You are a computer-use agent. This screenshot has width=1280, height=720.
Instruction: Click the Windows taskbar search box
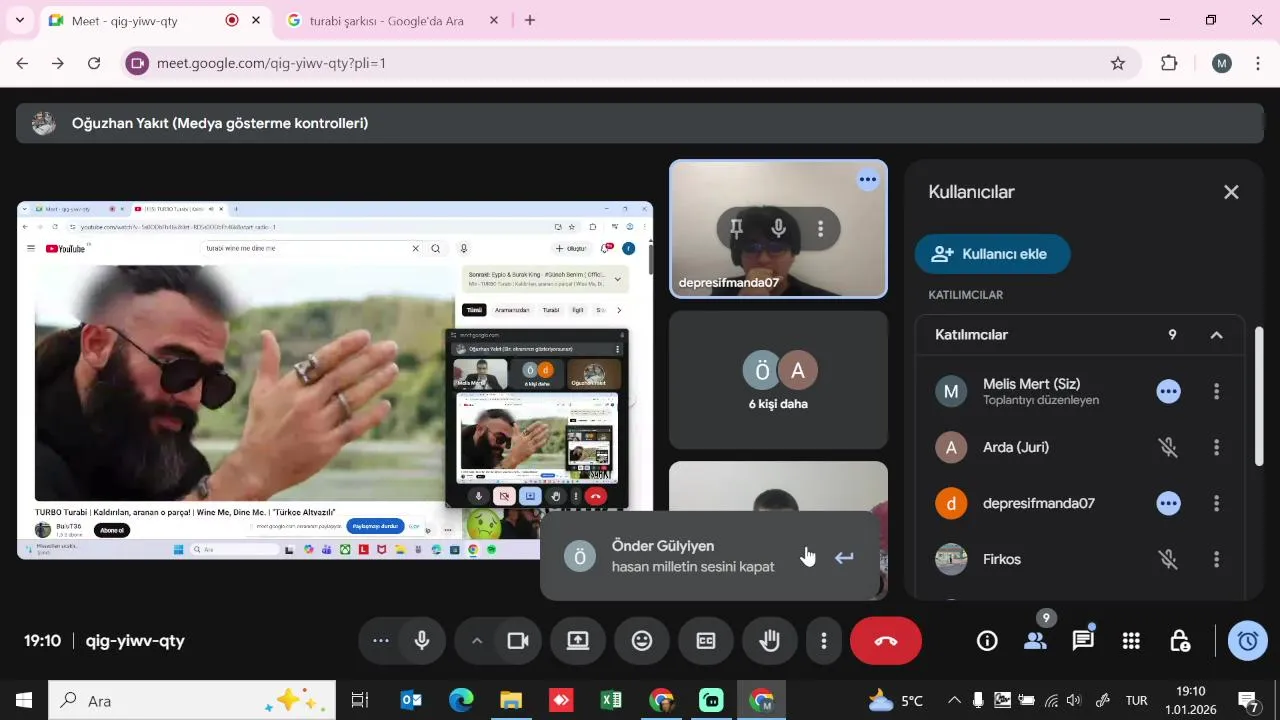click(192, 701)
